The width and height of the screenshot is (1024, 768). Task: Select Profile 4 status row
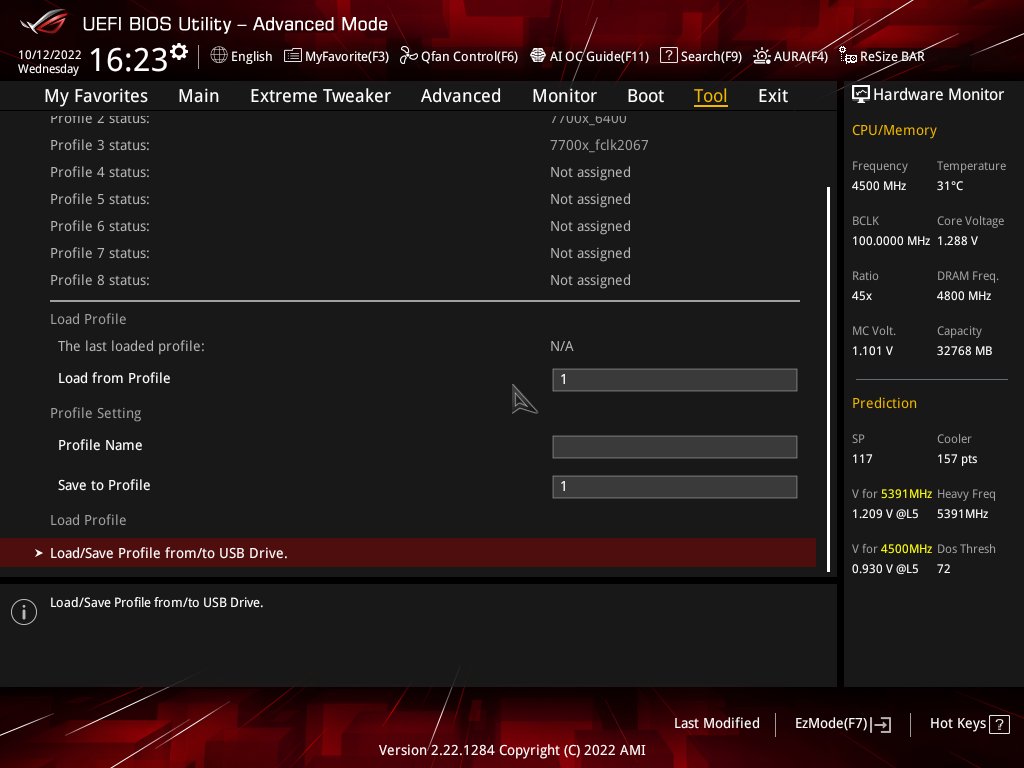coord(424,172)
